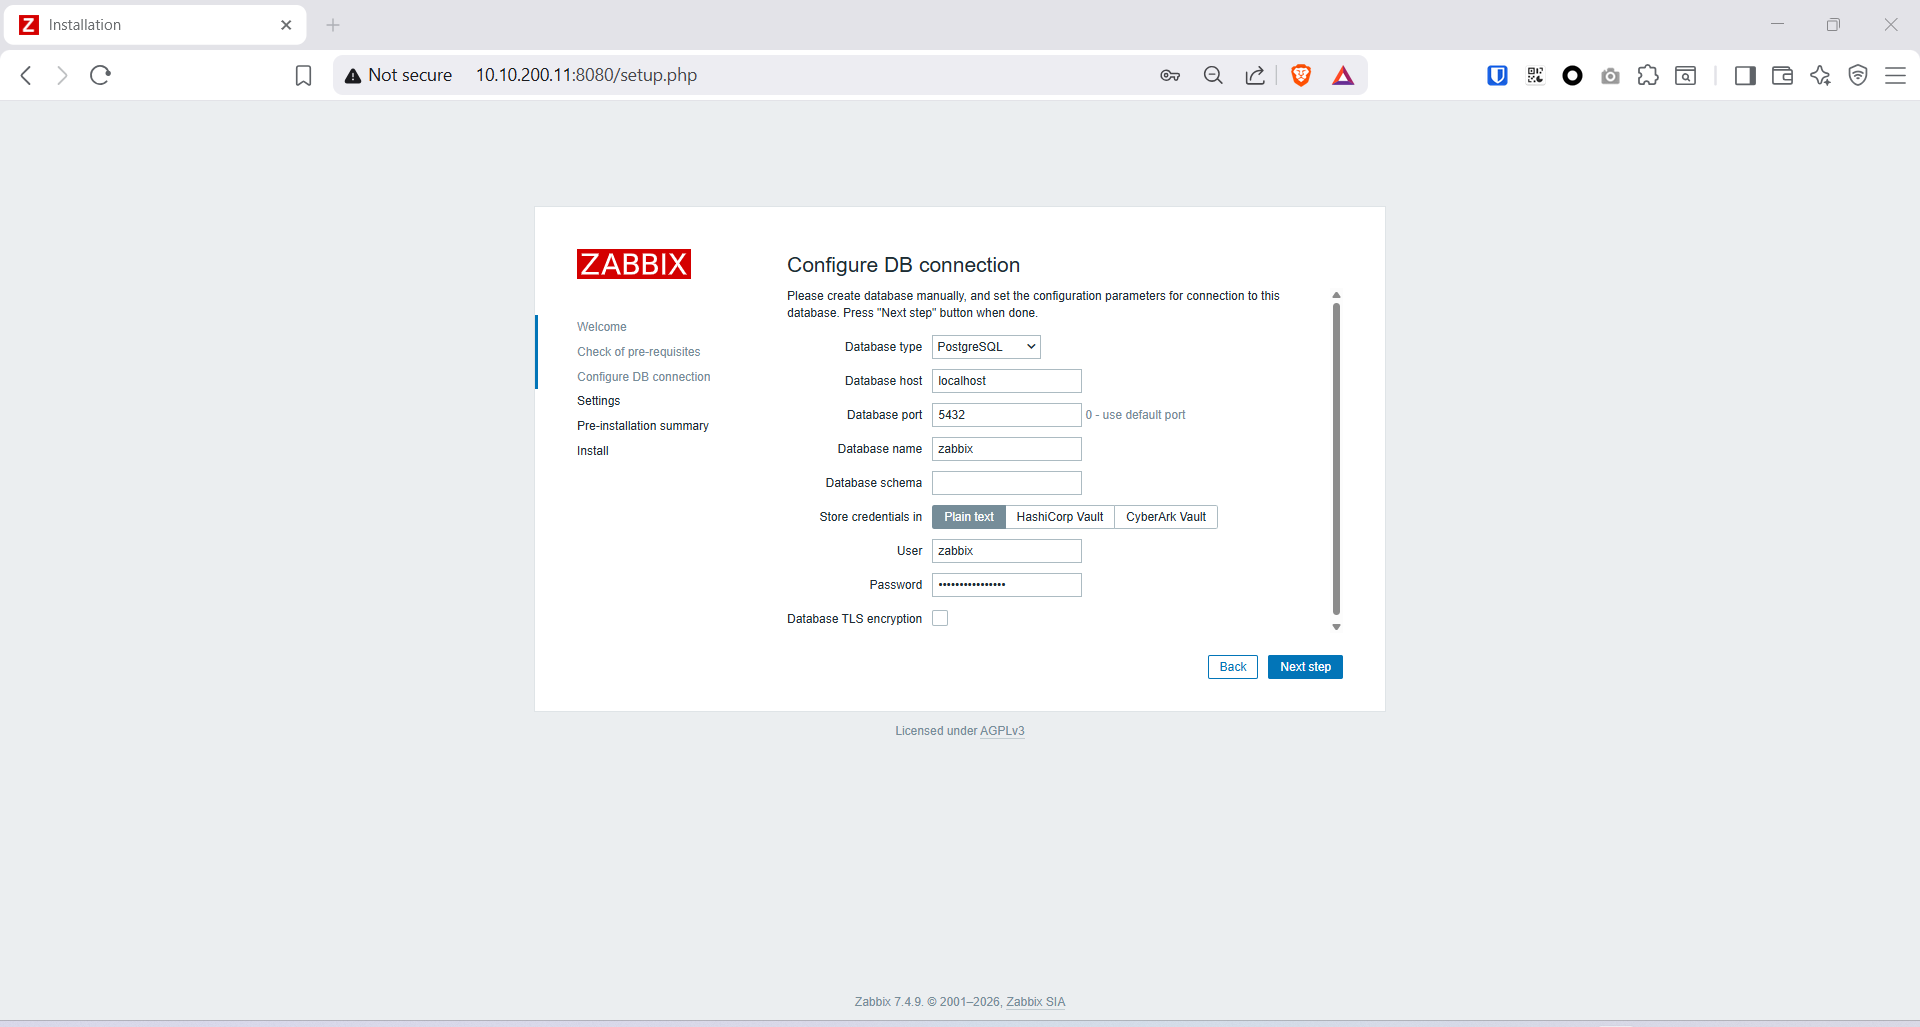This screenshot has width=1920, height=1027.
Task: Open the browser hamburger menu
Action: (x=1895, y=75)
